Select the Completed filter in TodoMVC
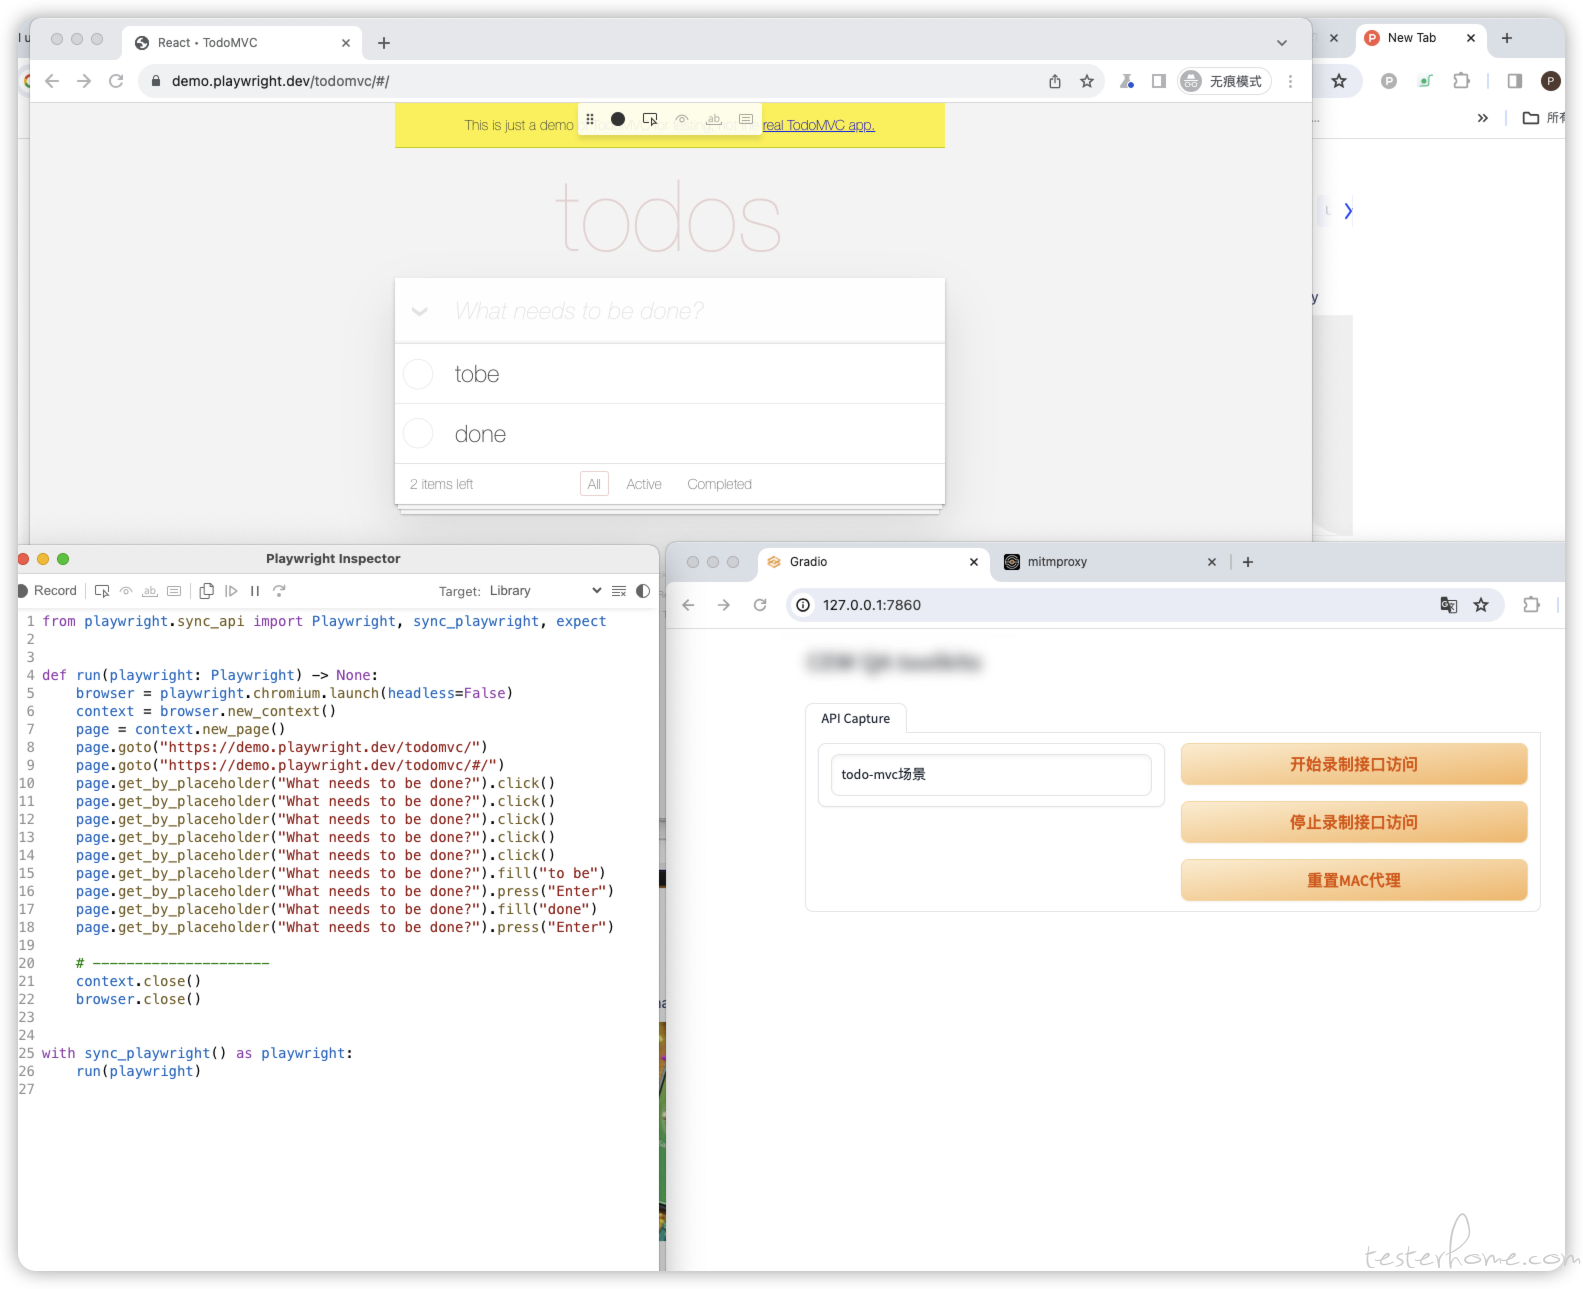Screen dimensions: 1583x1289 (x=719, y=484)
